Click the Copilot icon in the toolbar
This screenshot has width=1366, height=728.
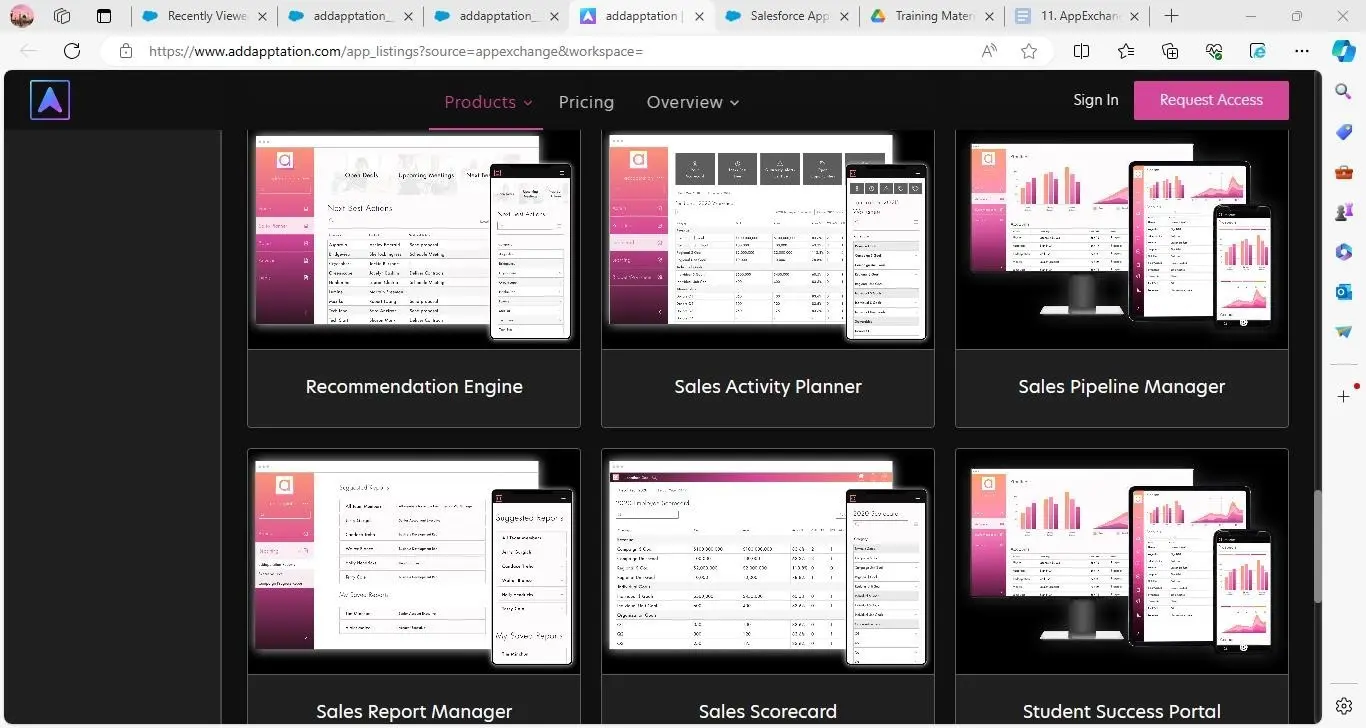click(1344, 51)
